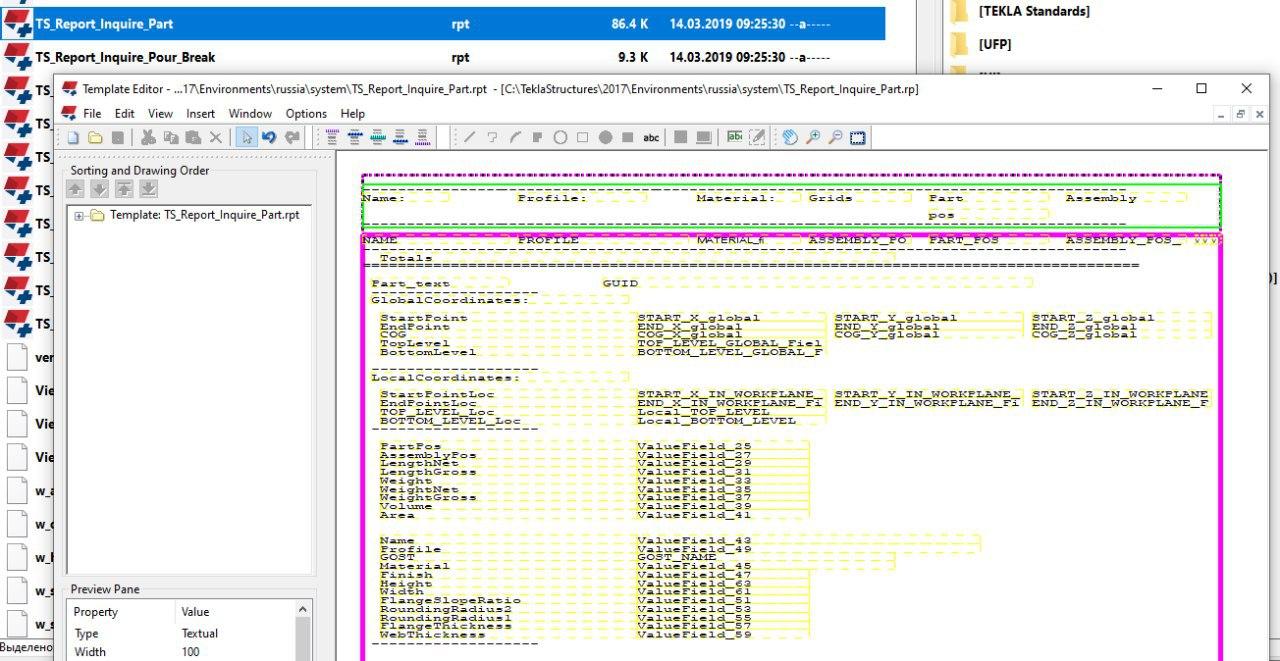Open the [TEKLA Standards] folder
This screenshot has height=661, width=1280.
(1034, 11)
